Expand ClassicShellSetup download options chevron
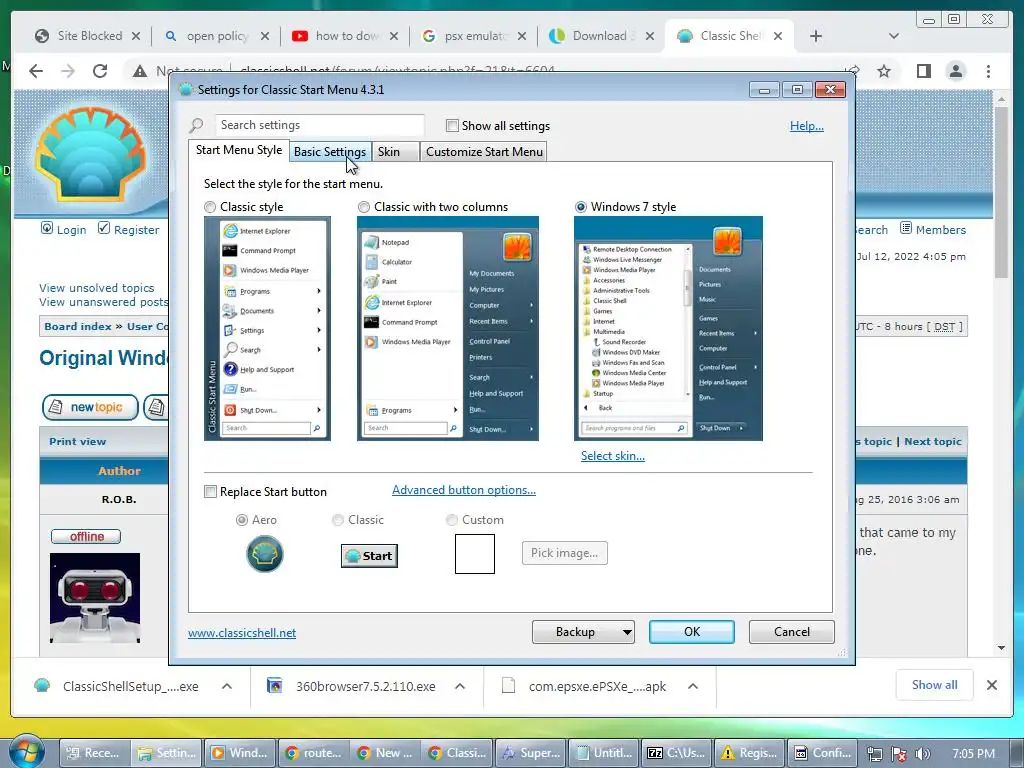 (227, 686)
